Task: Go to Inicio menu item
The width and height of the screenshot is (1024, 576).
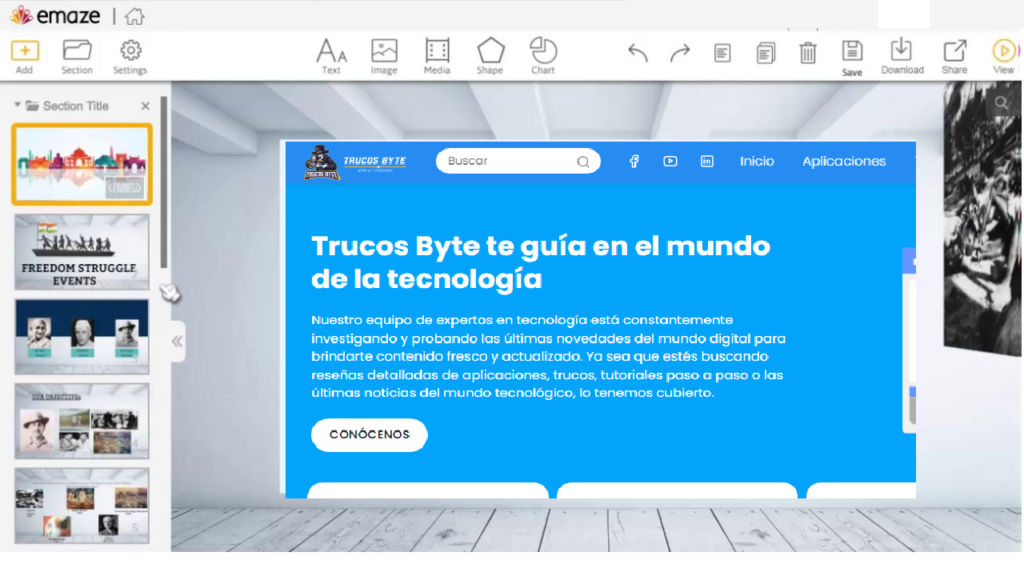Action: [757, 161]
